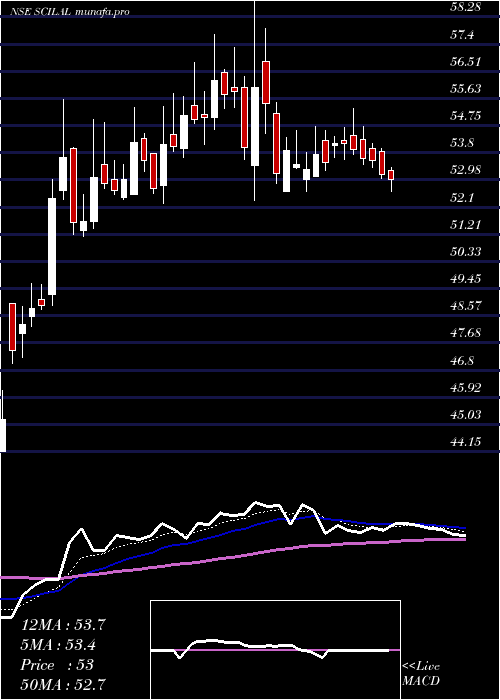Click the 12MA : 53.7 readout
This screenshot has width=500, height=700.
[x=63, y=625]
